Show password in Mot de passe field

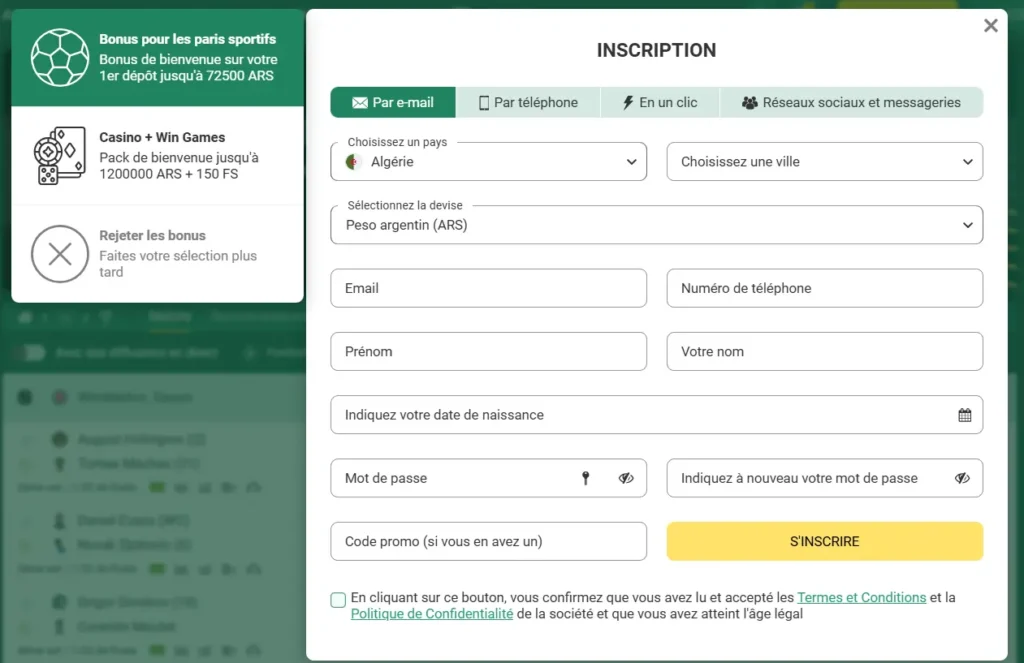626,478
